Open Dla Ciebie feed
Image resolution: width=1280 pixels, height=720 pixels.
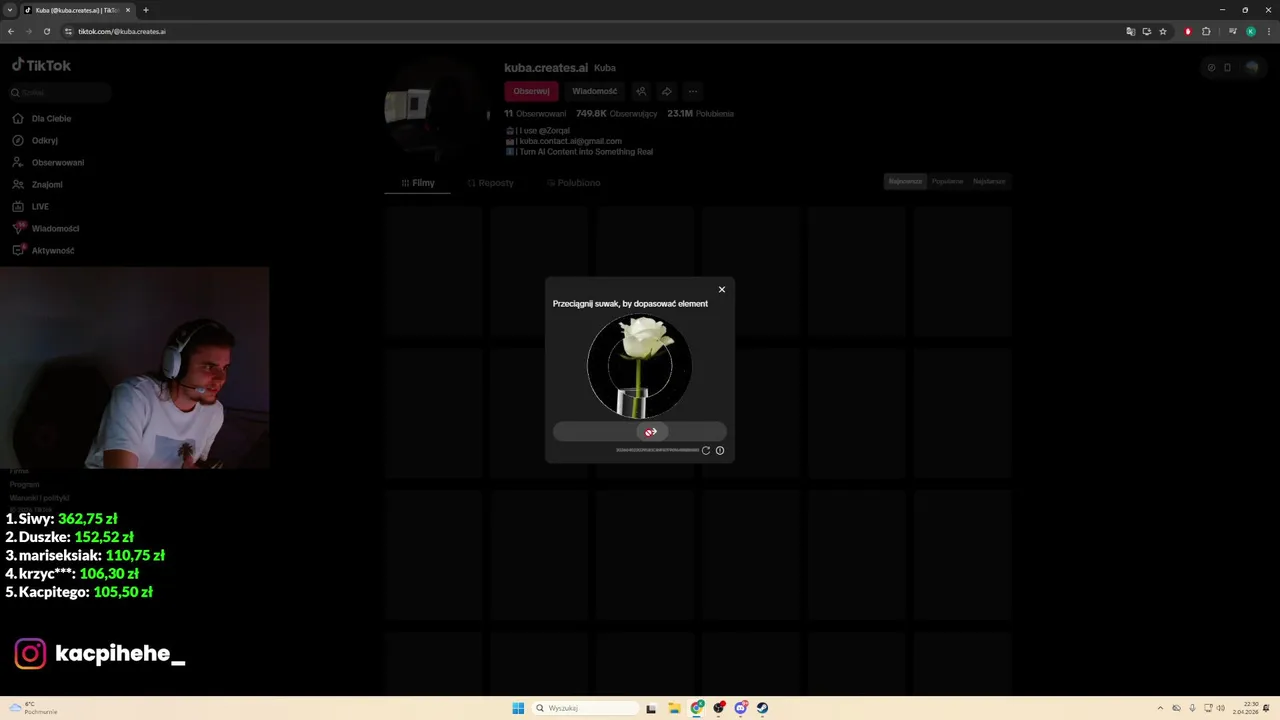tap(42, 119)
